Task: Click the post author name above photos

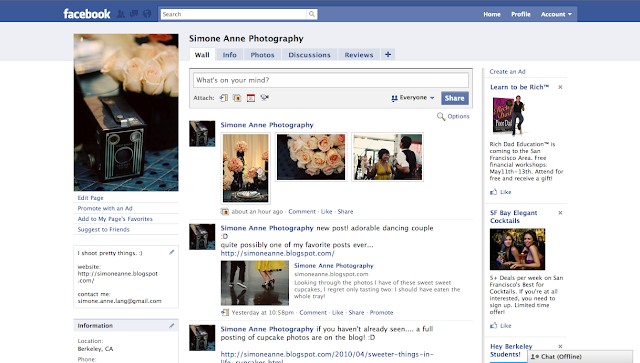Action: [267, 125]
